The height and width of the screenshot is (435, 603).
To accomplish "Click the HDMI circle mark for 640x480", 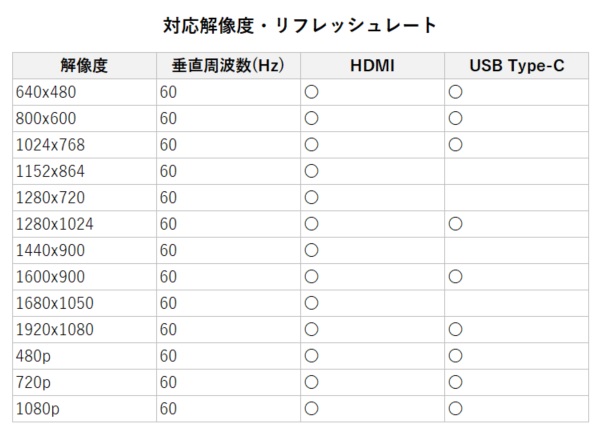I will (311, 92).
